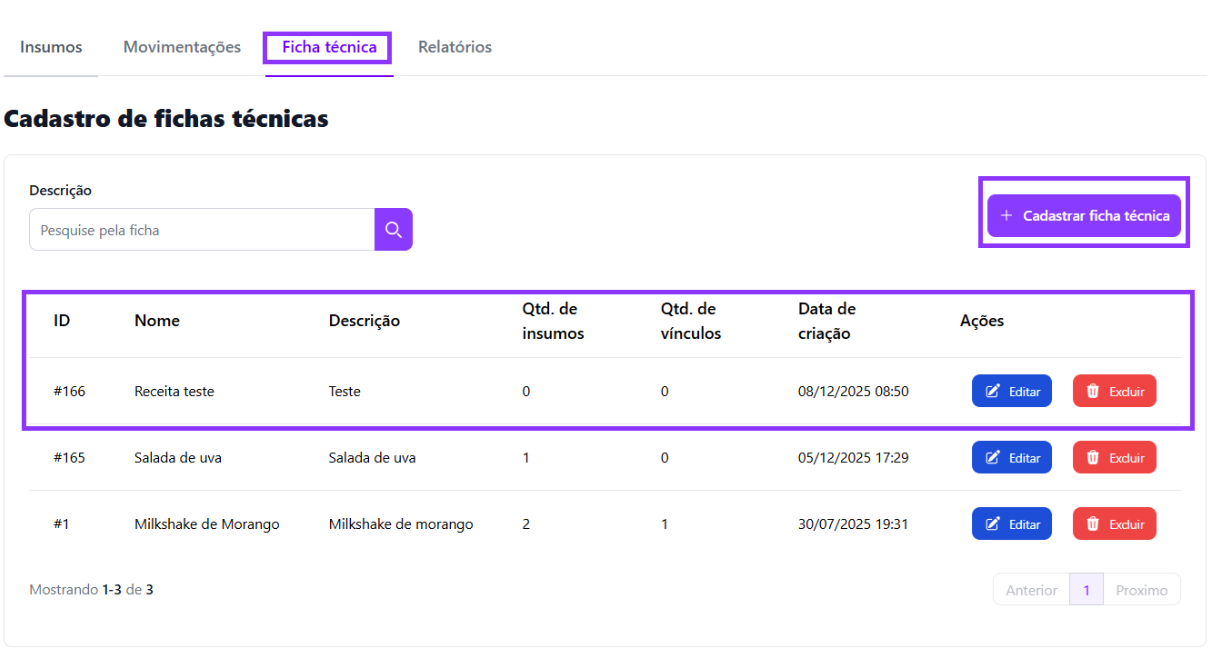Go to the Relatórios tab
The height and width of the screenshot is (653, 1212).
[455, 47]
